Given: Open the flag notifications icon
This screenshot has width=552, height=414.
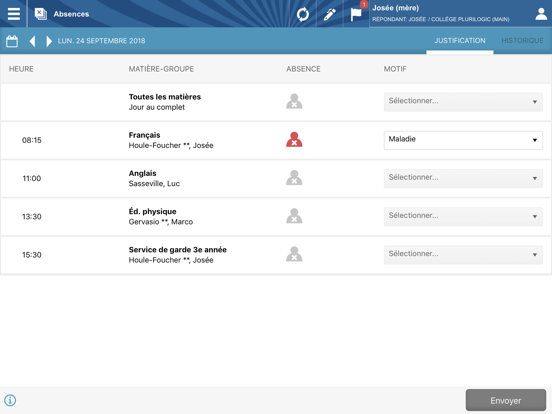Looking at the screenshot, I should click(x=356, y=14).
